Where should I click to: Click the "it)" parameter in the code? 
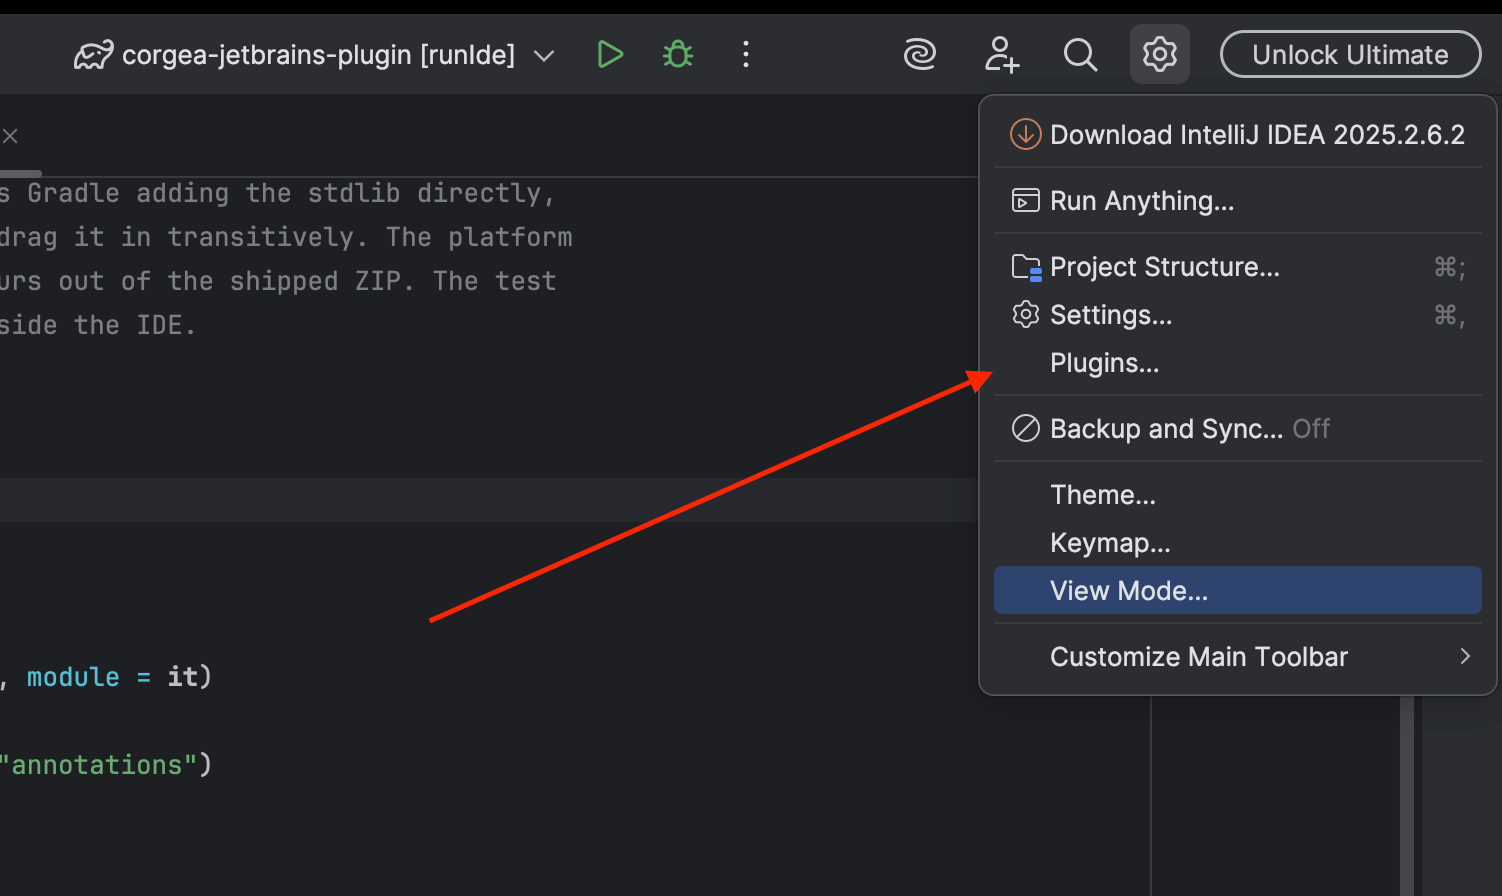click(190, 677)
